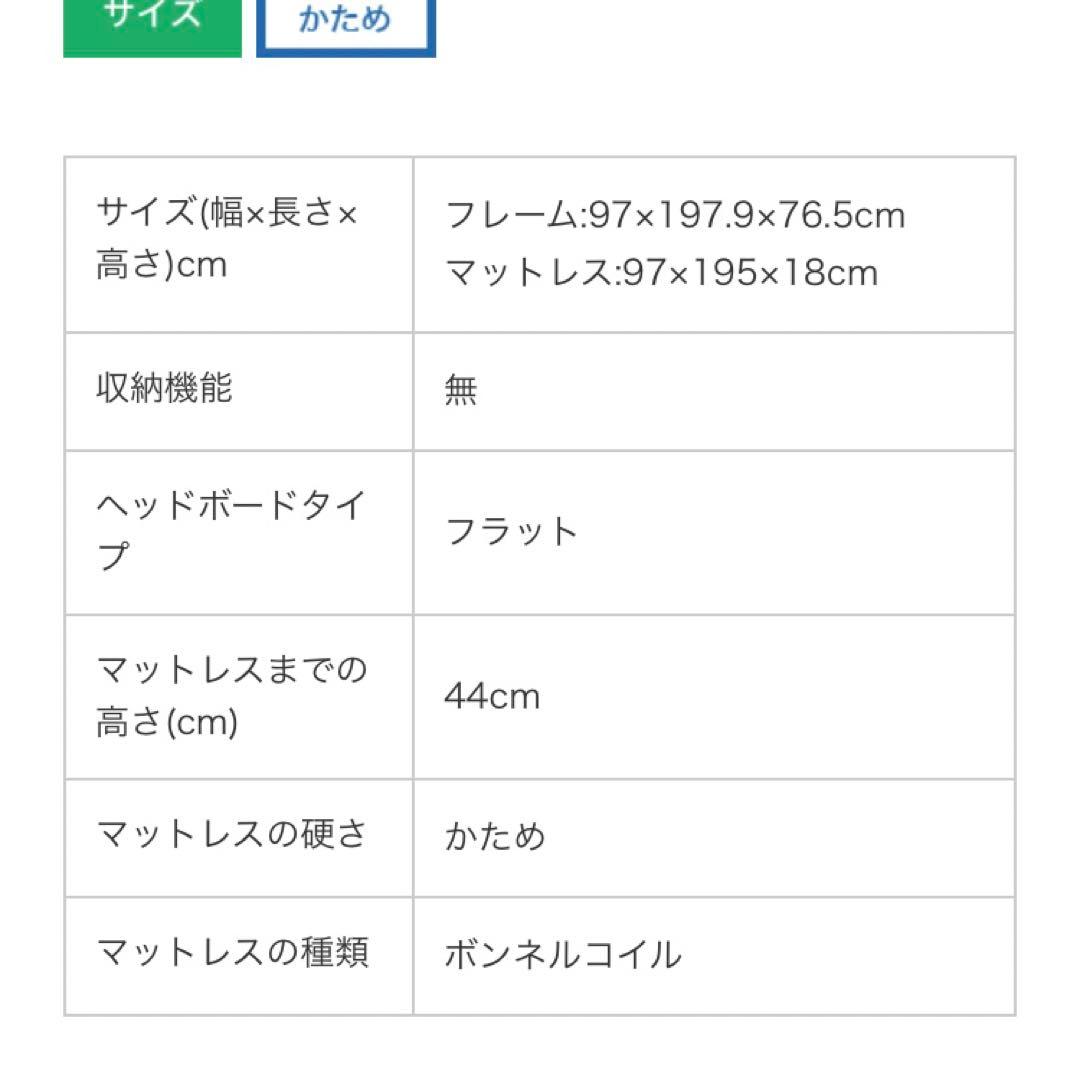Click the 97×197.9×76.5cm frame dimensions
This screenshot has width=1080, height=1080.
[746, 215]
